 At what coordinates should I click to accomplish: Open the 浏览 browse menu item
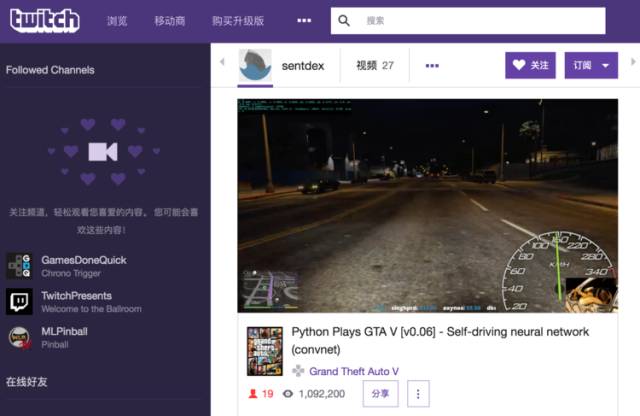tap(117, 21)
